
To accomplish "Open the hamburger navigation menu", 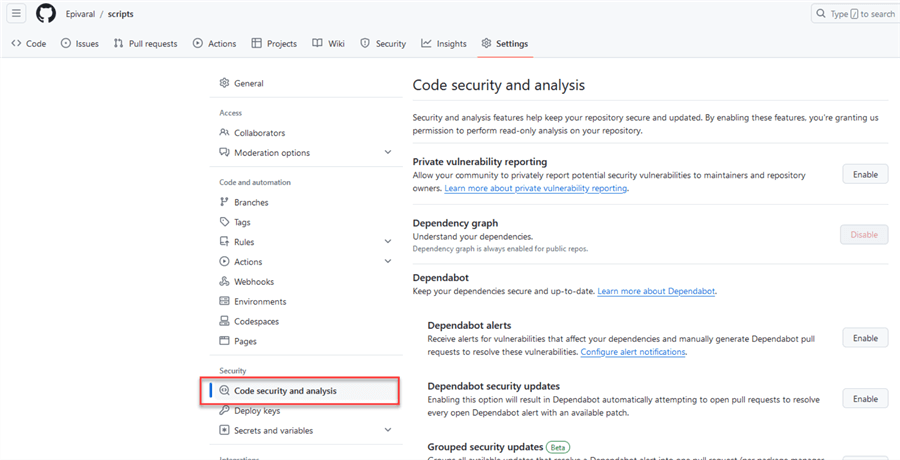I will point(17,14).
